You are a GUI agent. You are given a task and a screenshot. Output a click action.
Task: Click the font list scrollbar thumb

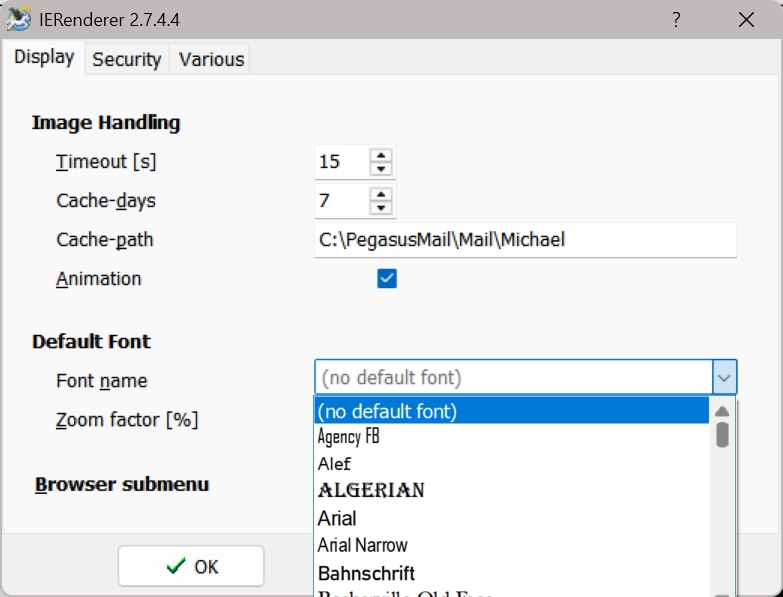tap(722, 435)
